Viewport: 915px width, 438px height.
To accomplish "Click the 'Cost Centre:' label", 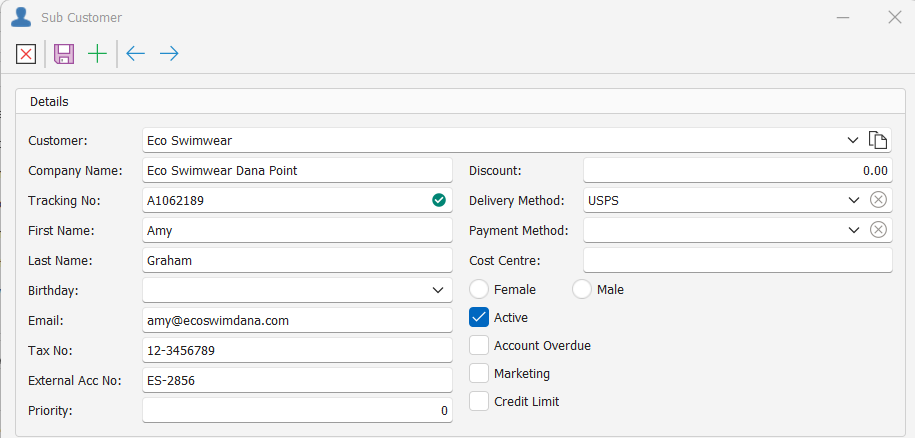I will (505, 261).
